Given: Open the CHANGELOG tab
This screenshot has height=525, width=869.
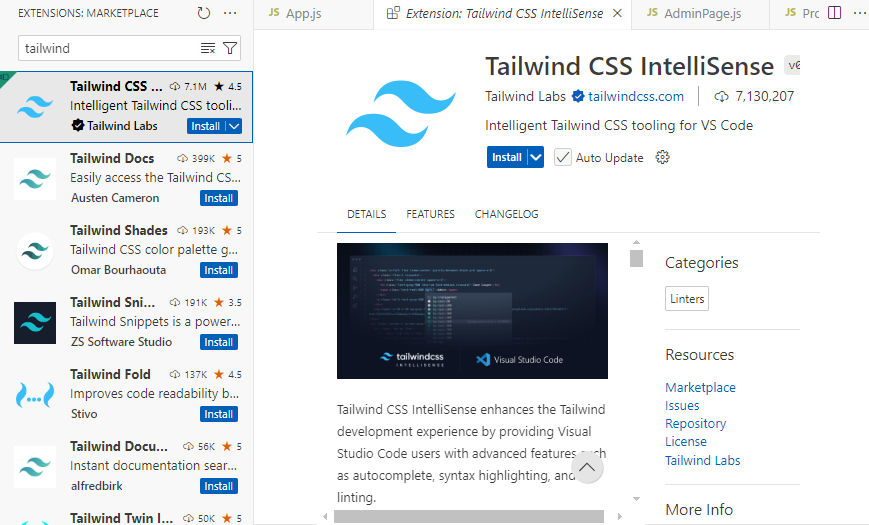Looking at the screenshot, I should point(507,214).
